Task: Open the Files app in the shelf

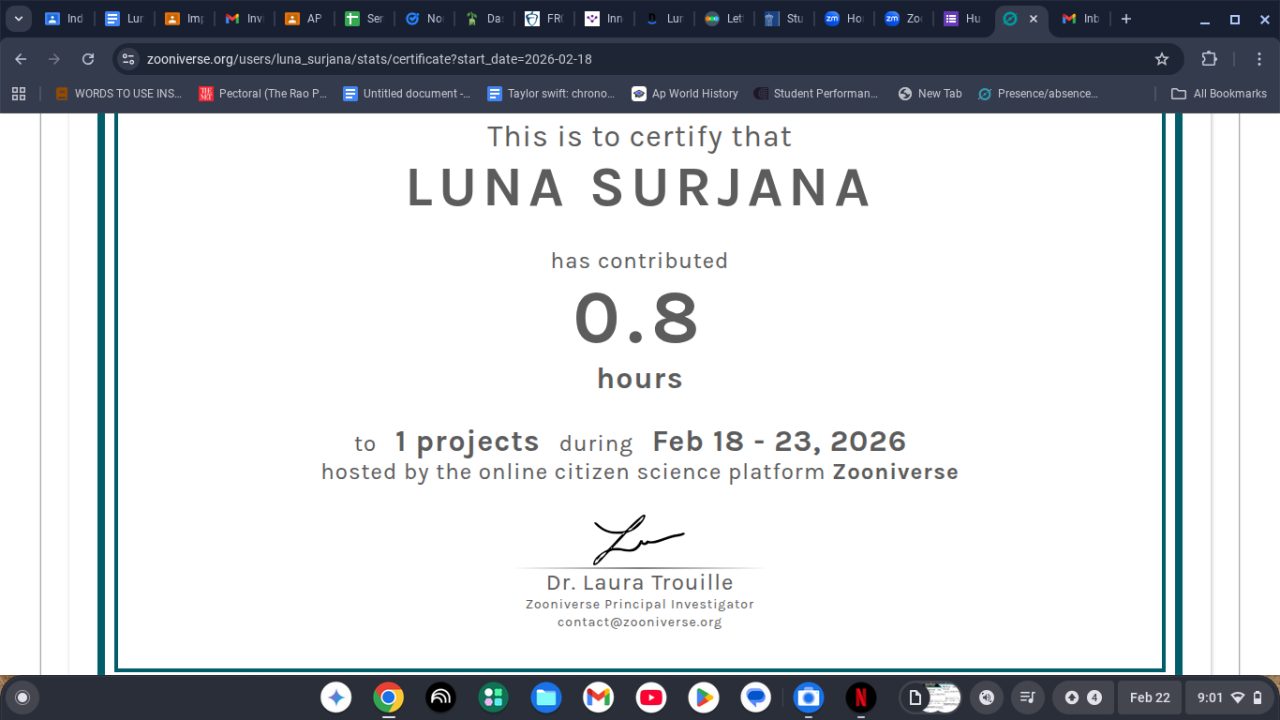Action: point(546,697)
